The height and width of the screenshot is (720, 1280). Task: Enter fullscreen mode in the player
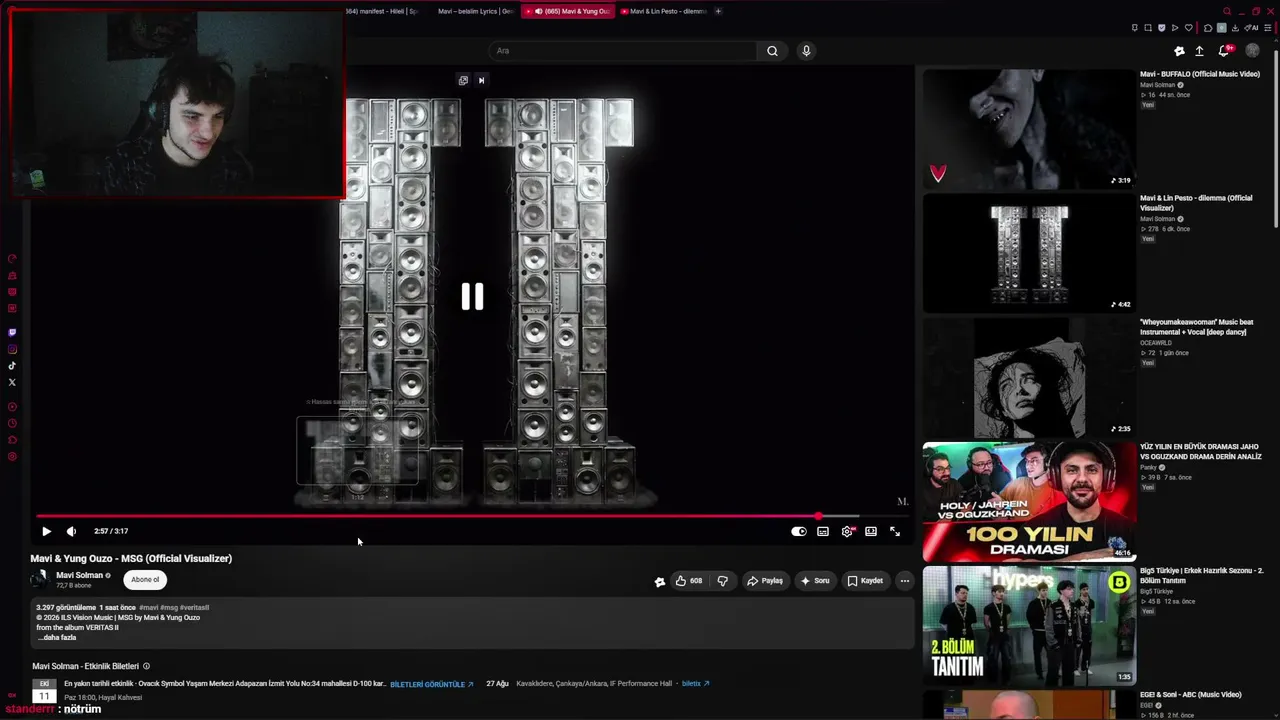pos(895,532)
